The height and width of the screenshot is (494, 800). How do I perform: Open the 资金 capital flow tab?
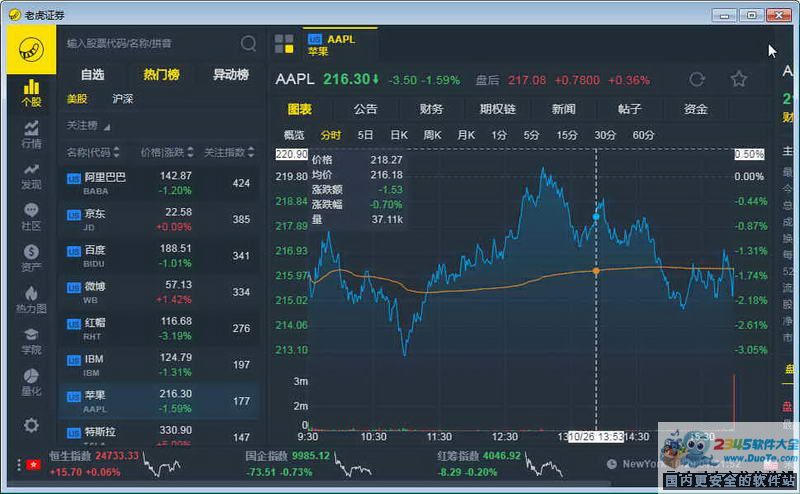click(695, 109)
